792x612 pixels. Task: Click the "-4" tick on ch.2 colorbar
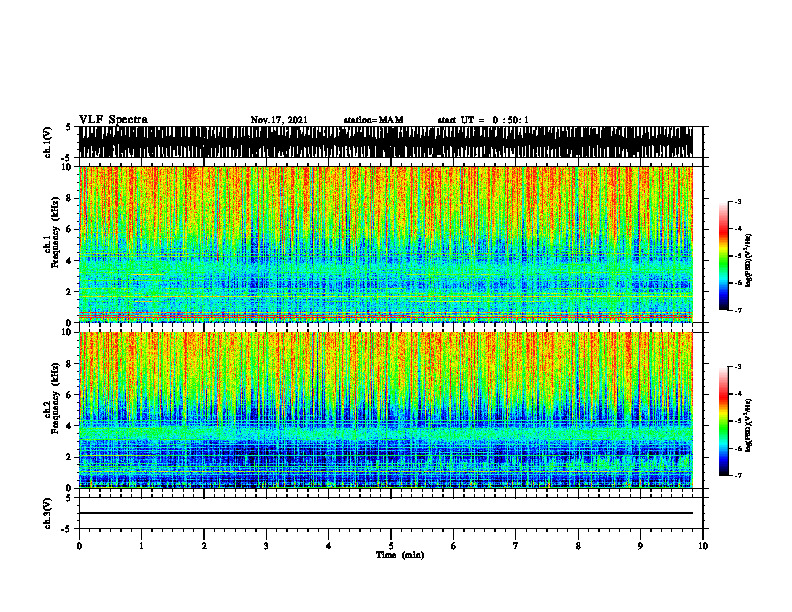coord(737,394)
